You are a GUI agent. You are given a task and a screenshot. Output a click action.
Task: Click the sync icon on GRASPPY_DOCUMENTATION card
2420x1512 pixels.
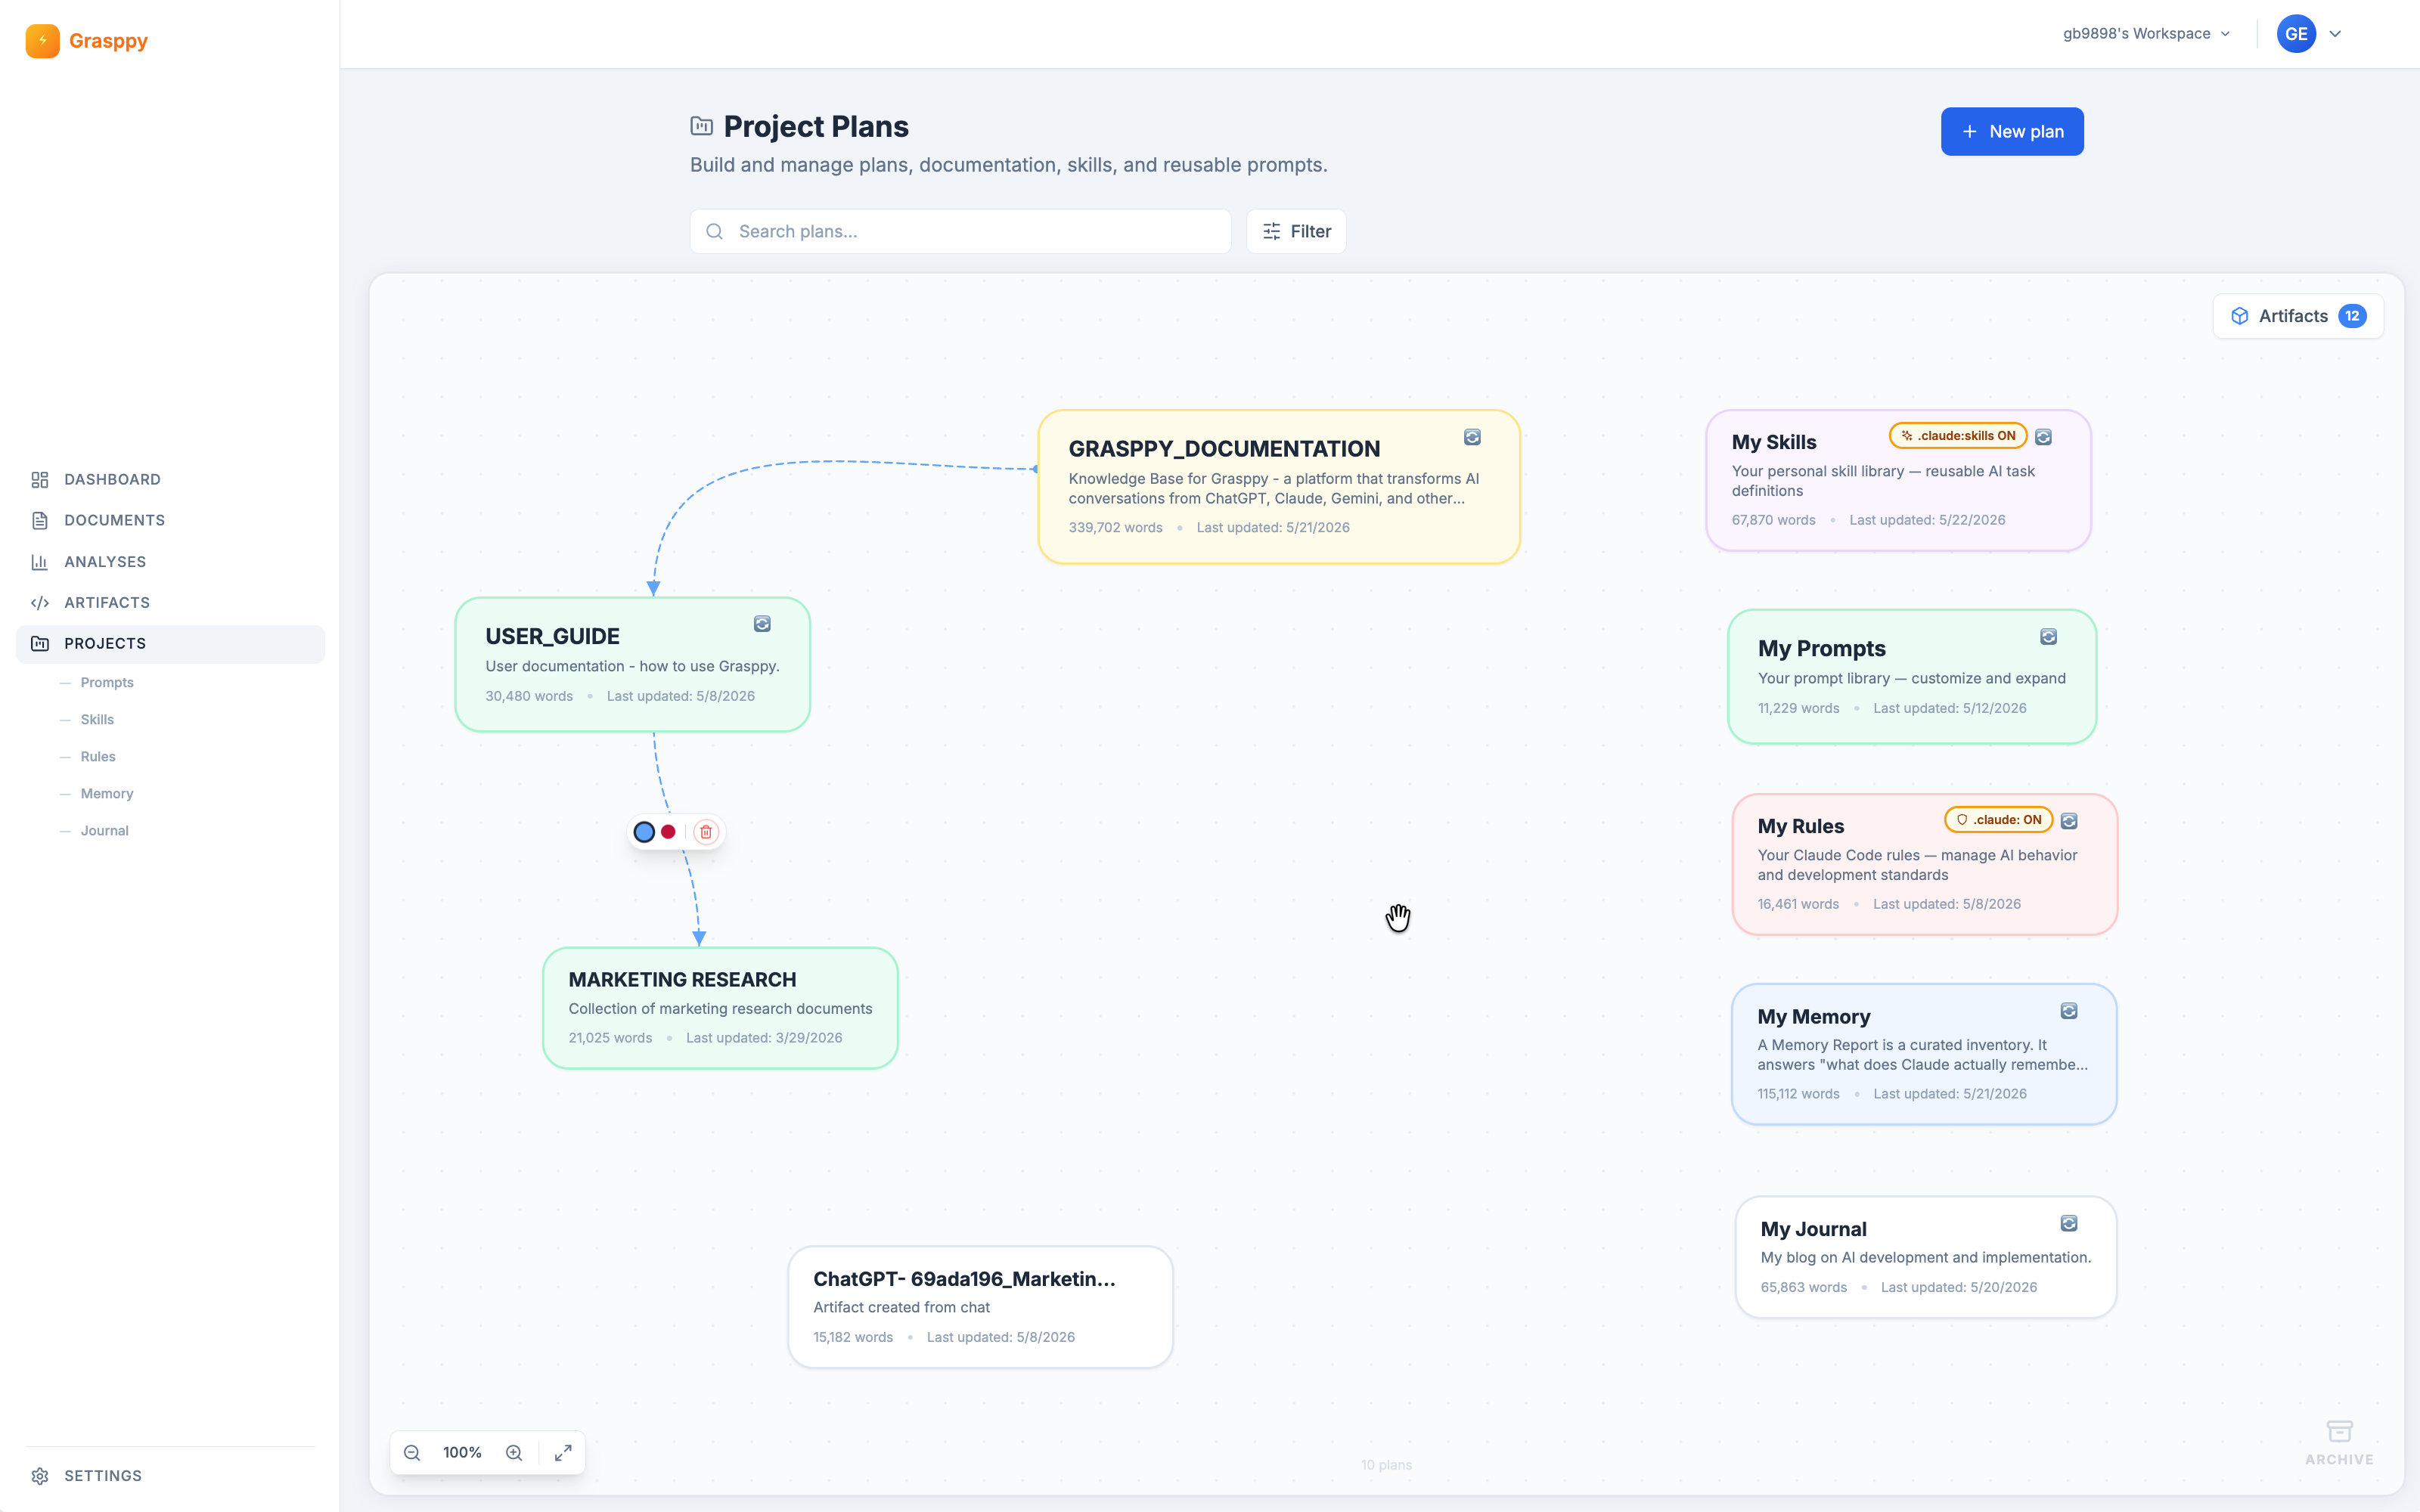(x=1472, y=437)
